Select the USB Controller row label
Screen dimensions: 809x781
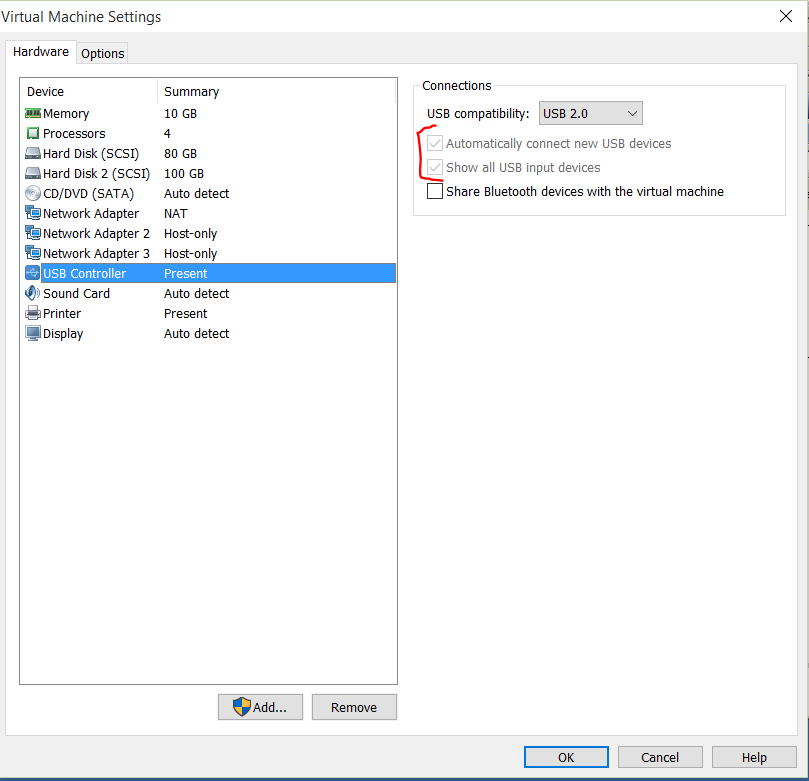pos(85,273)
